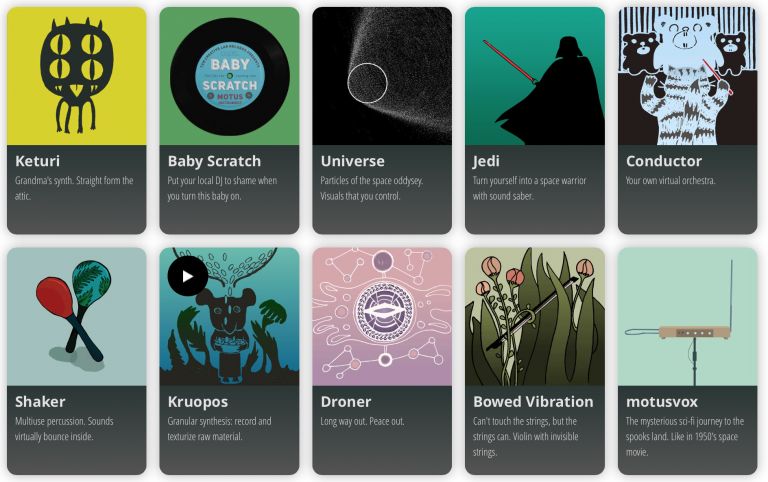Click the play button on Kruopos card
768x482 pixels.
tap(188, 276)
